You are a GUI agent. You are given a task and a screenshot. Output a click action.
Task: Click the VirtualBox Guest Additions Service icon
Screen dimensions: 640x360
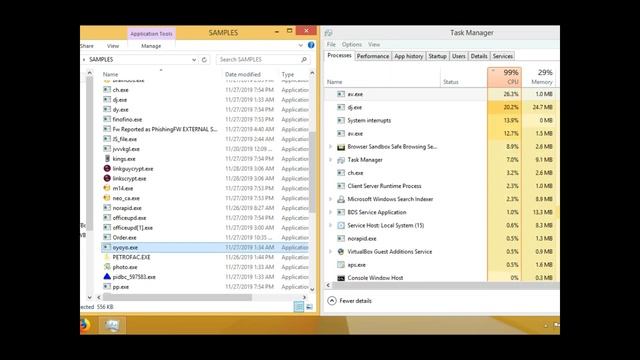[341, 252]
